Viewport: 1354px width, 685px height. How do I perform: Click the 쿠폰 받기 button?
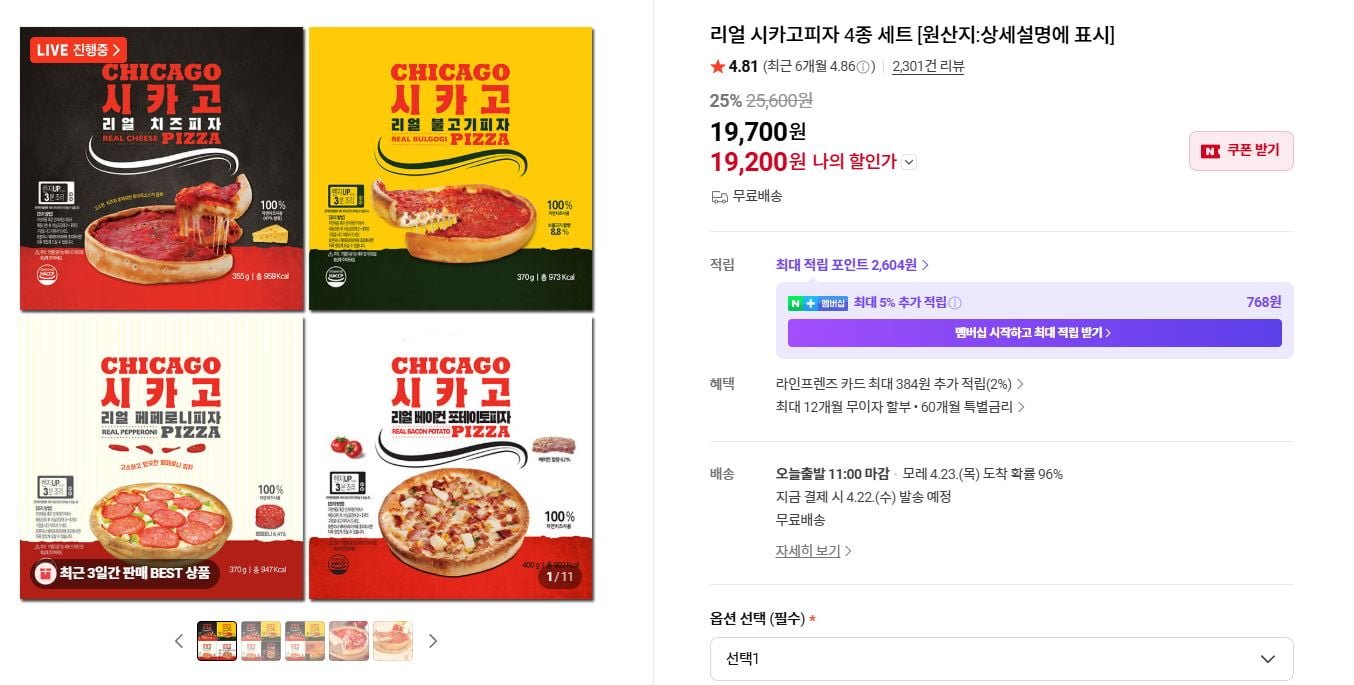coord(1241,151)
